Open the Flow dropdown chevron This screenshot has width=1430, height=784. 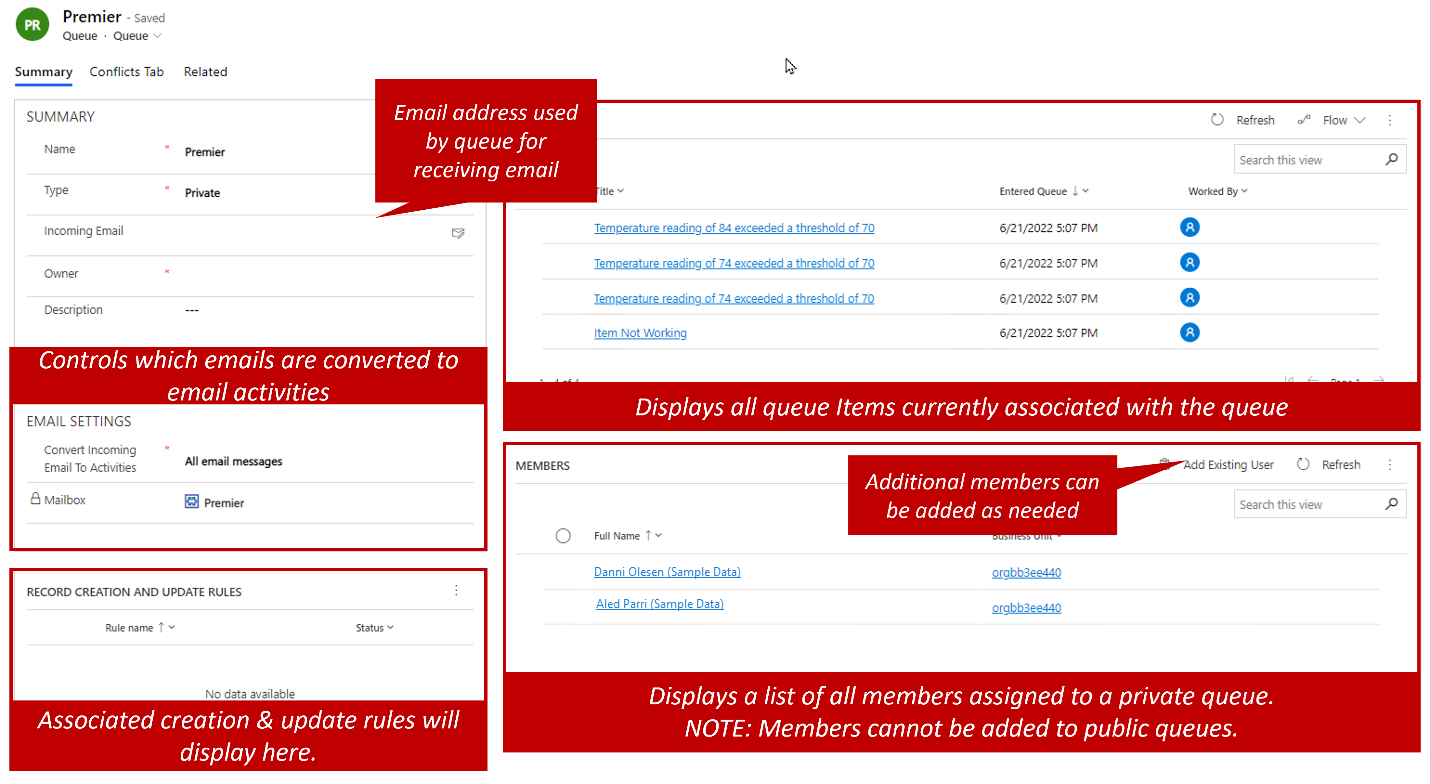pyautogui.click(x=1358, y=119)
